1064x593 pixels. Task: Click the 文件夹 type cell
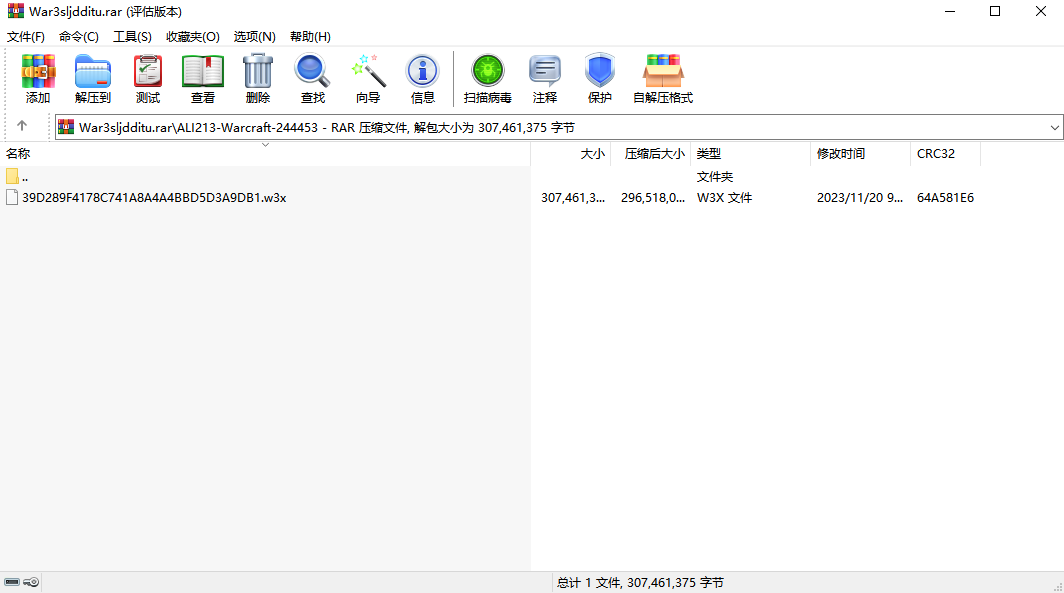point(715,176)
